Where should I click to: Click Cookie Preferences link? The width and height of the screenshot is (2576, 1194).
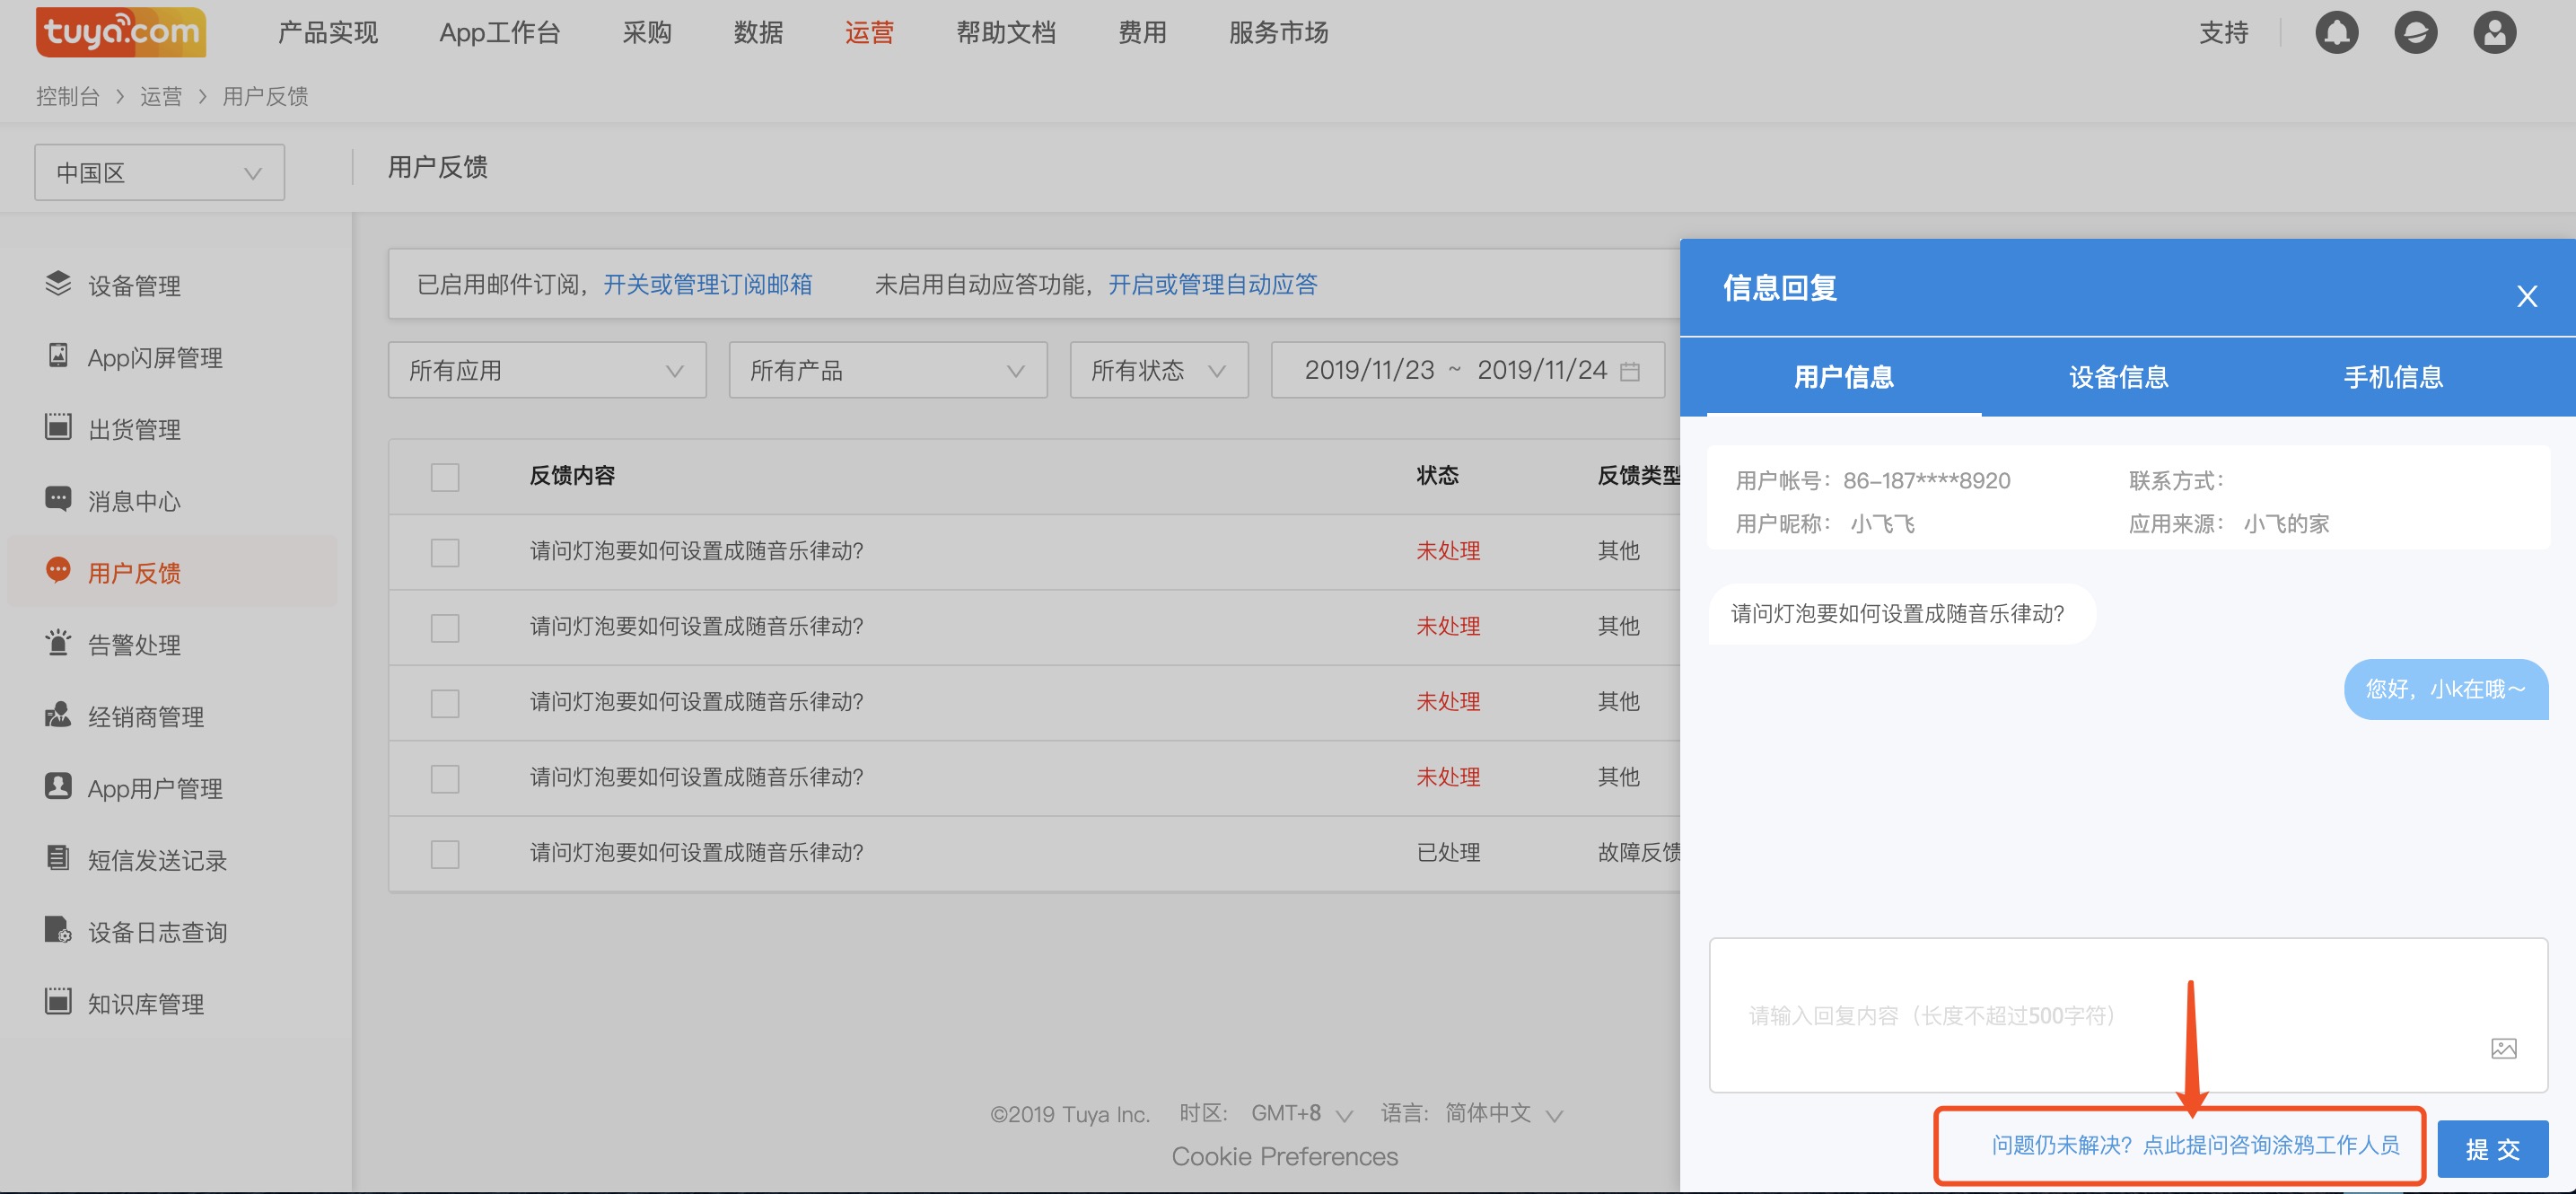pyautogui.click(x=1285, y=1156)
